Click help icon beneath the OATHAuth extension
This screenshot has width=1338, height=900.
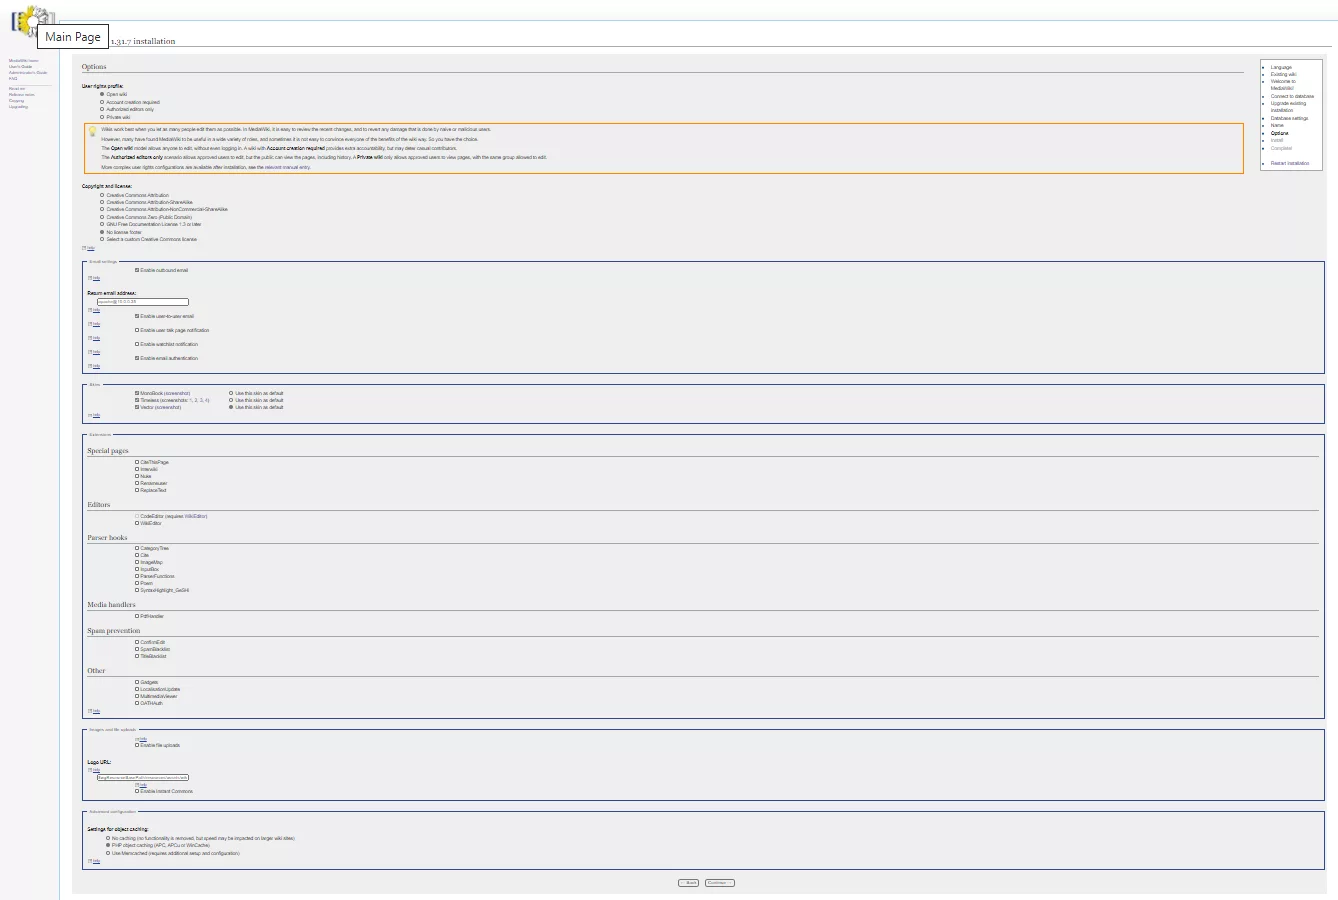pyautogui.click(x=94, y=711)
